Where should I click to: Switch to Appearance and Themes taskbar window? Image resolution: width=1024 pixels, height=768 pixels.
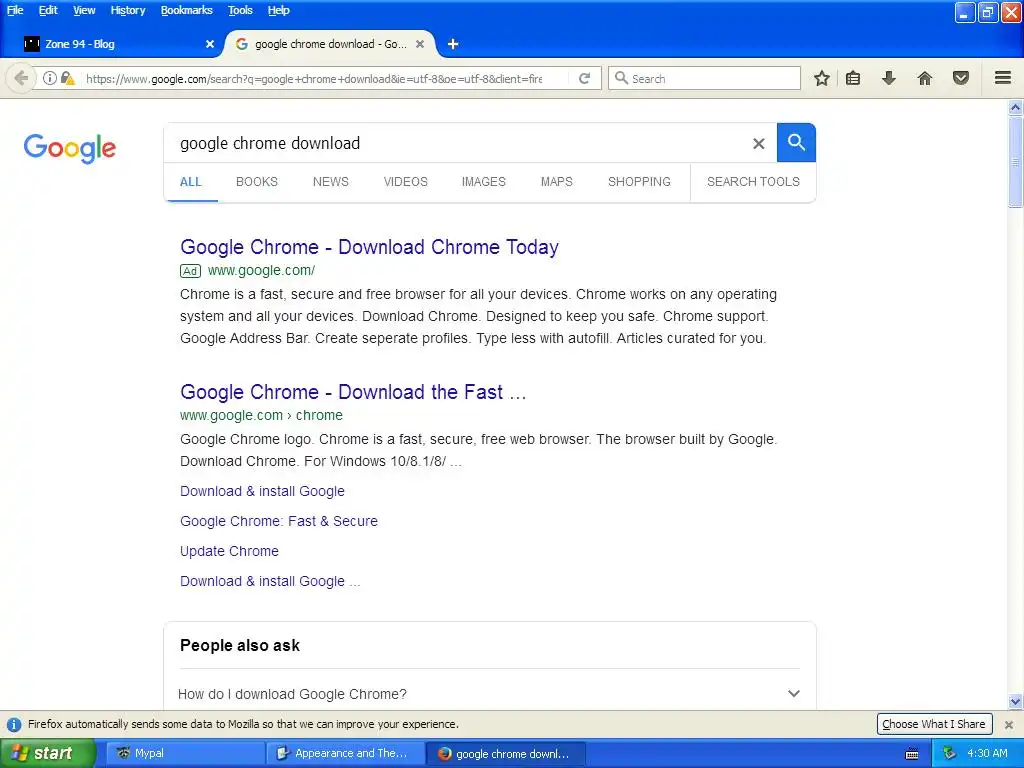click(345, 754)
